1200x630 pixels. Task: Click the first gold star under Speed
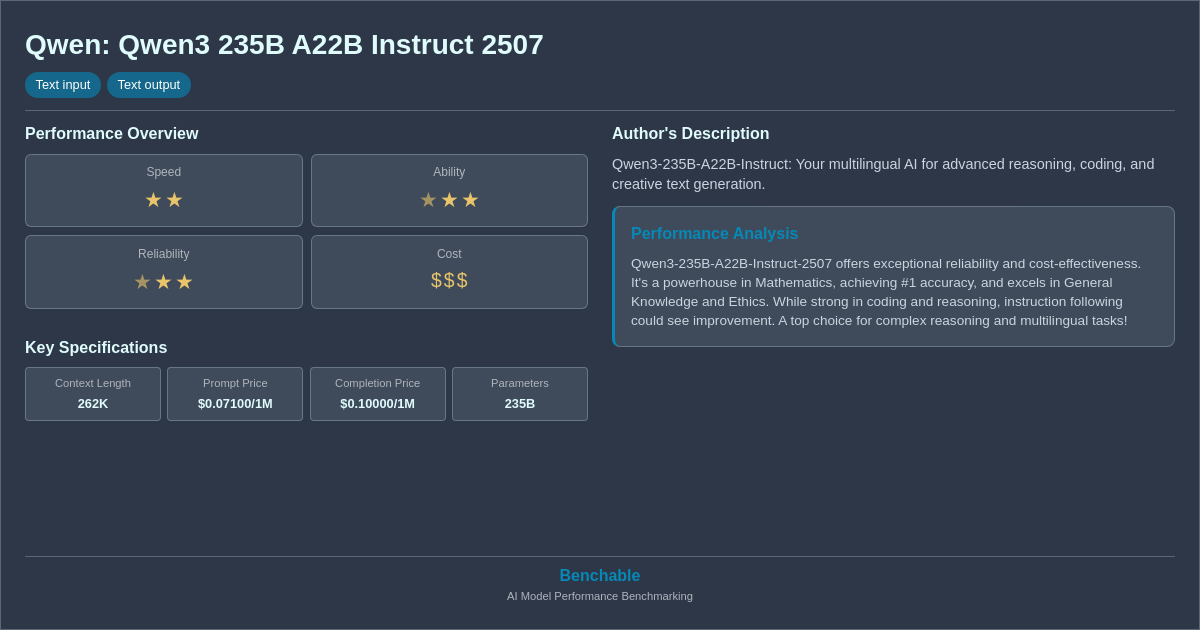[x=153, y=199]
